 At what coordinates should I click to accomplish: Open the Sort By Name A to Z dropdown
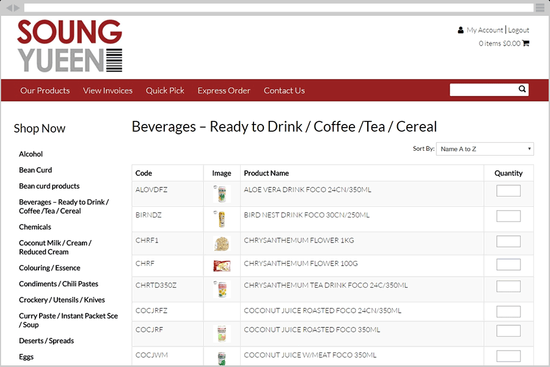tap(485, 149)
